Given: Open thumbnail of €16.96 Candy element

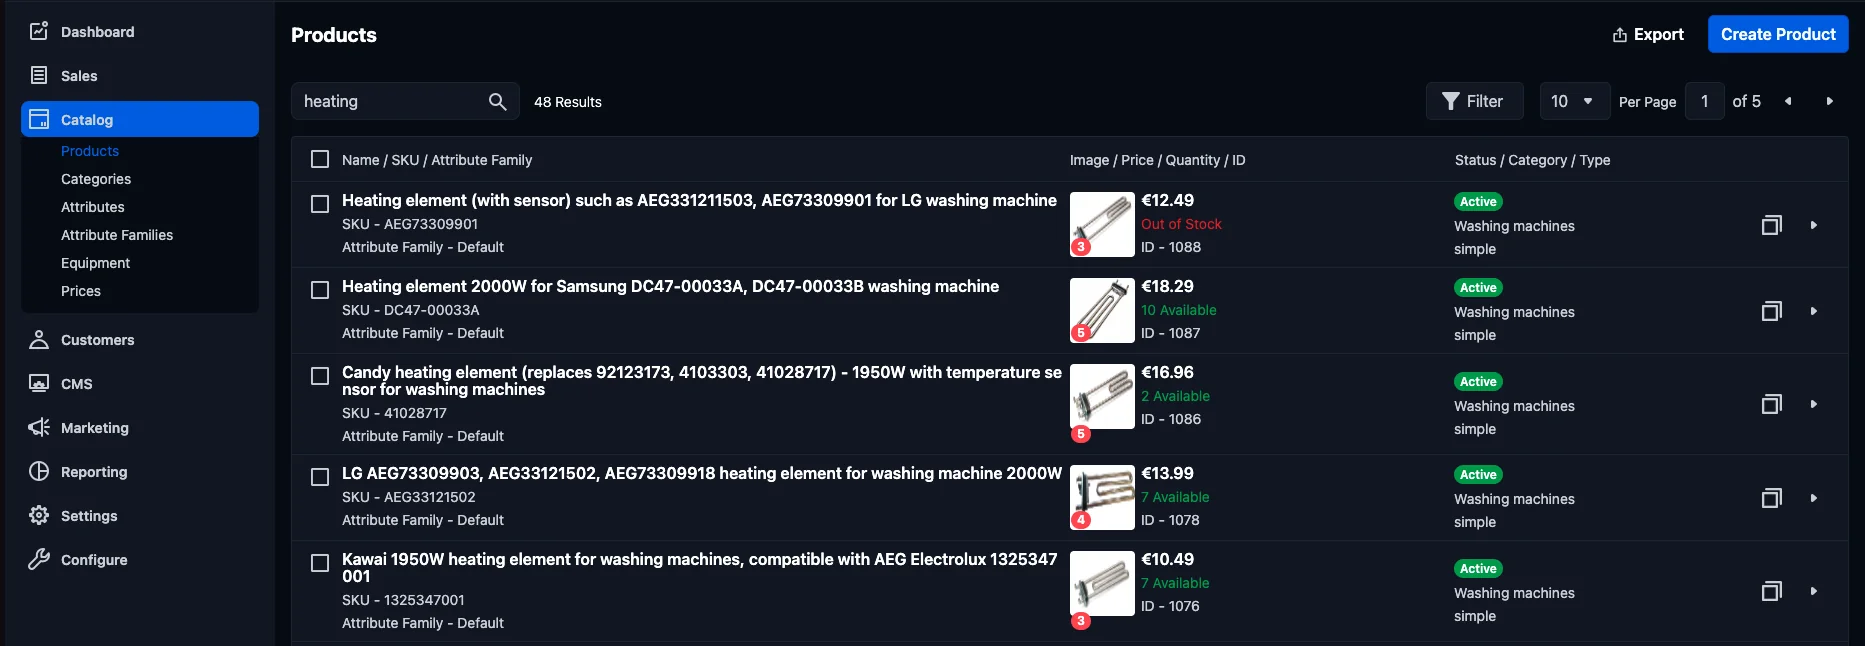Looking at the screenshot, I should tap(1102, 396).
